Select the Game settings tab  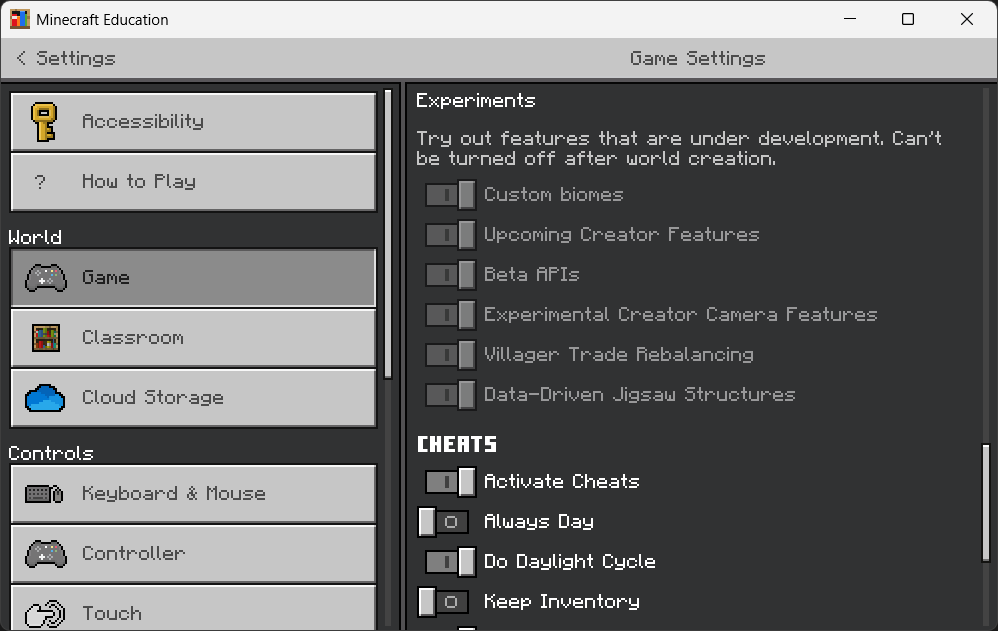point(193,278)
